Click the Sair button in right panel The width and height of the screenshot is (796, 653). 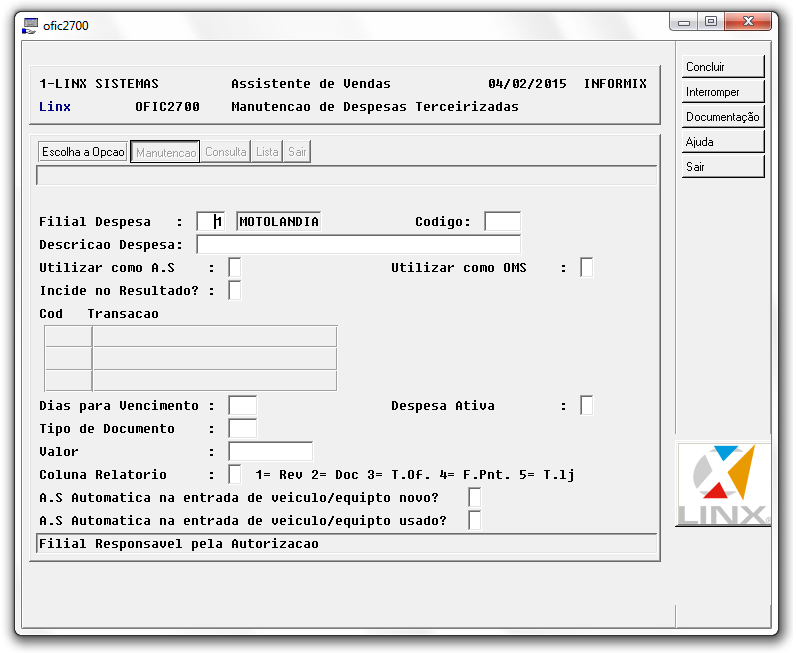tap(722, 167)
